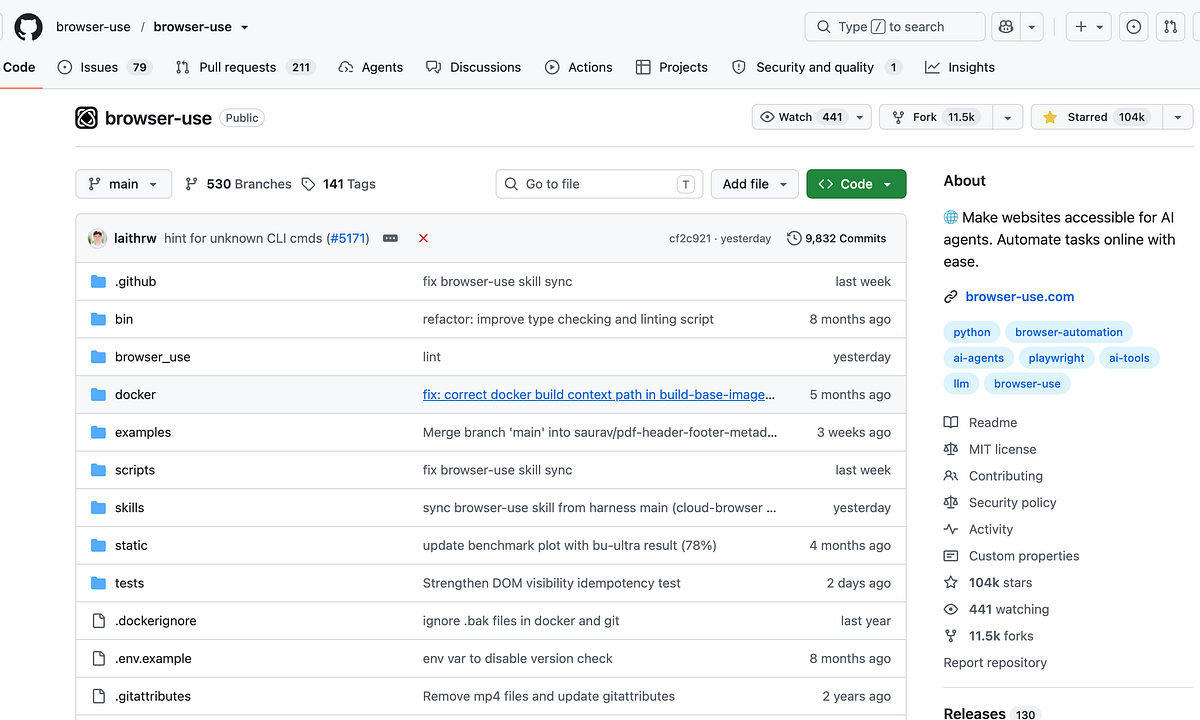Switch to the Pull requests tab

[245, 67]
